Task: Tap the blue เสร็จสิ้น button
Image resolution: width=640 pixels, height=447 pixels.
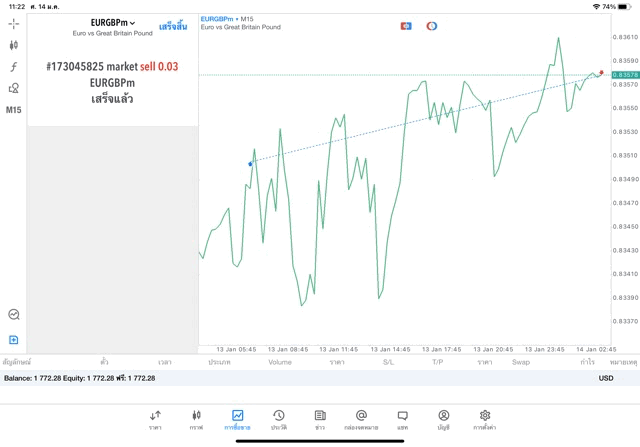Action: 173,27
